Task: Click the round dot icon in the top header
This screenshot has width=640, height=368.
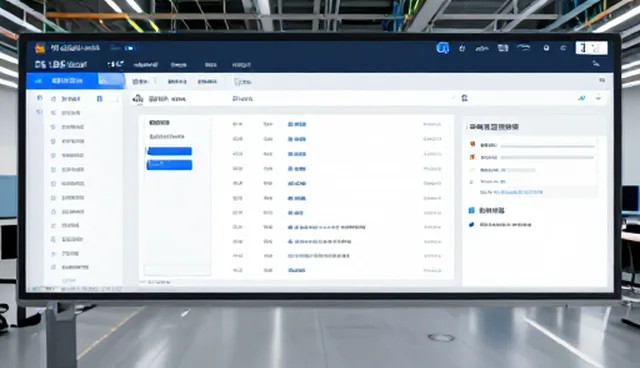Action: point(546,48)
